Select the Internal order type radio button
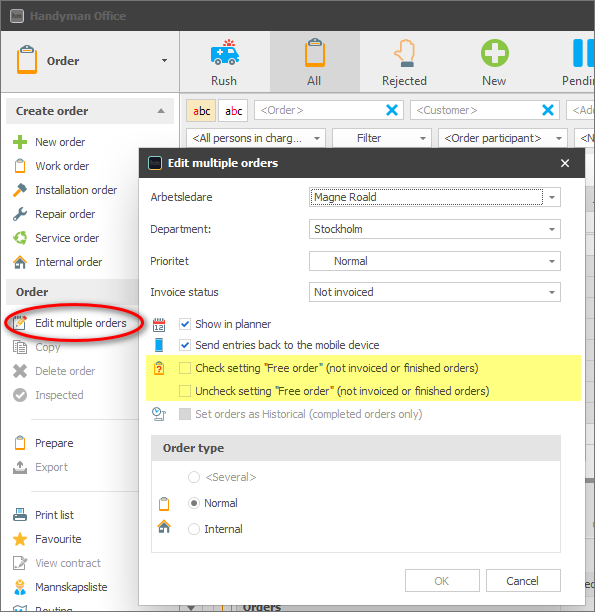The height and width of the screenshot is (612, 595). [194, 529]
